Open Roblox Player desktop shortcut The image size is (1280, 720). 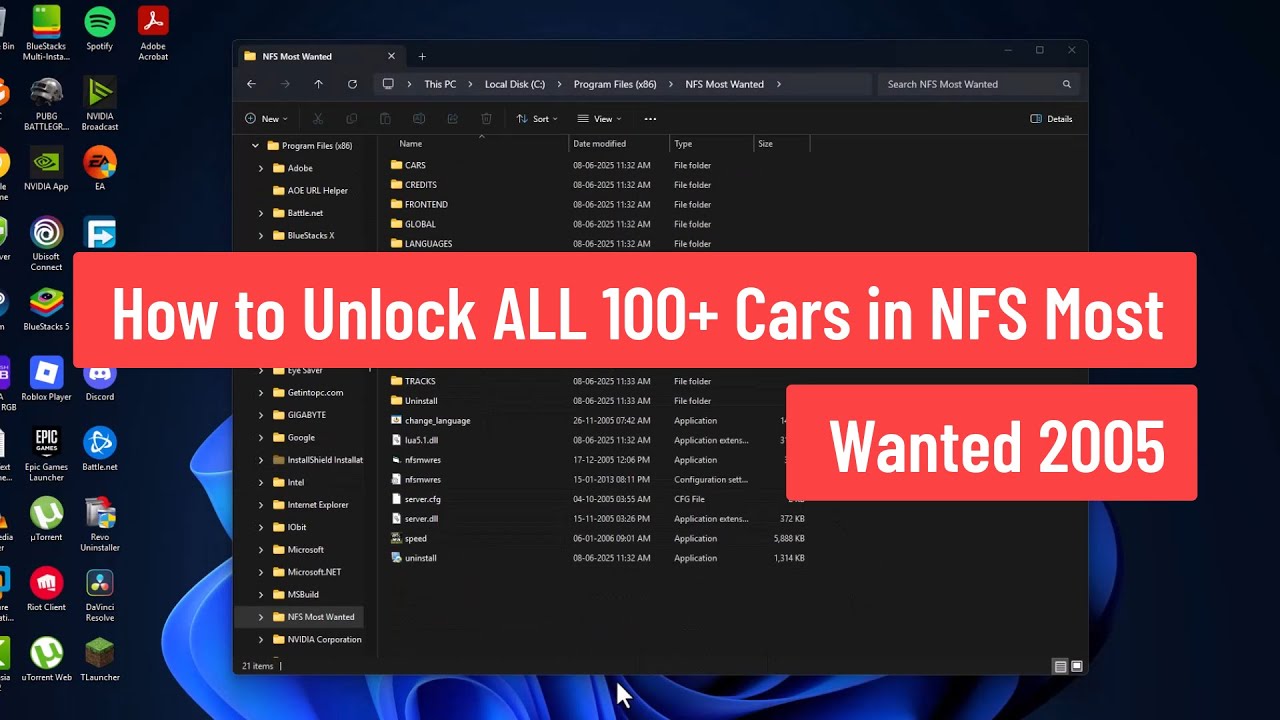tap(46, 379)
